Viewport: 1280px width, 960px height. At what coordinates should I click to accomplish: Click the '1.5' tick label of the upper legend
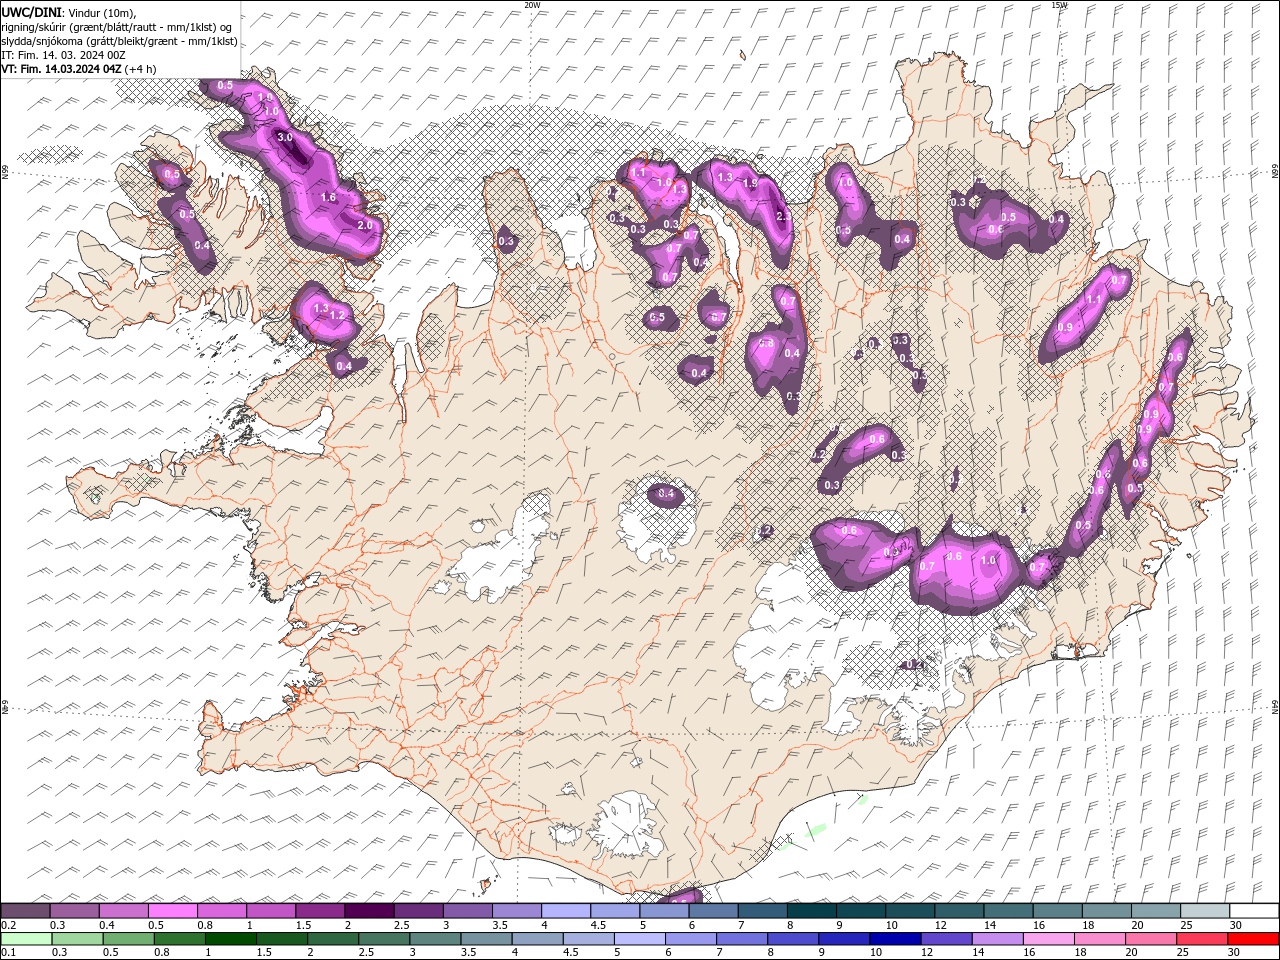[x=303, y=926]
